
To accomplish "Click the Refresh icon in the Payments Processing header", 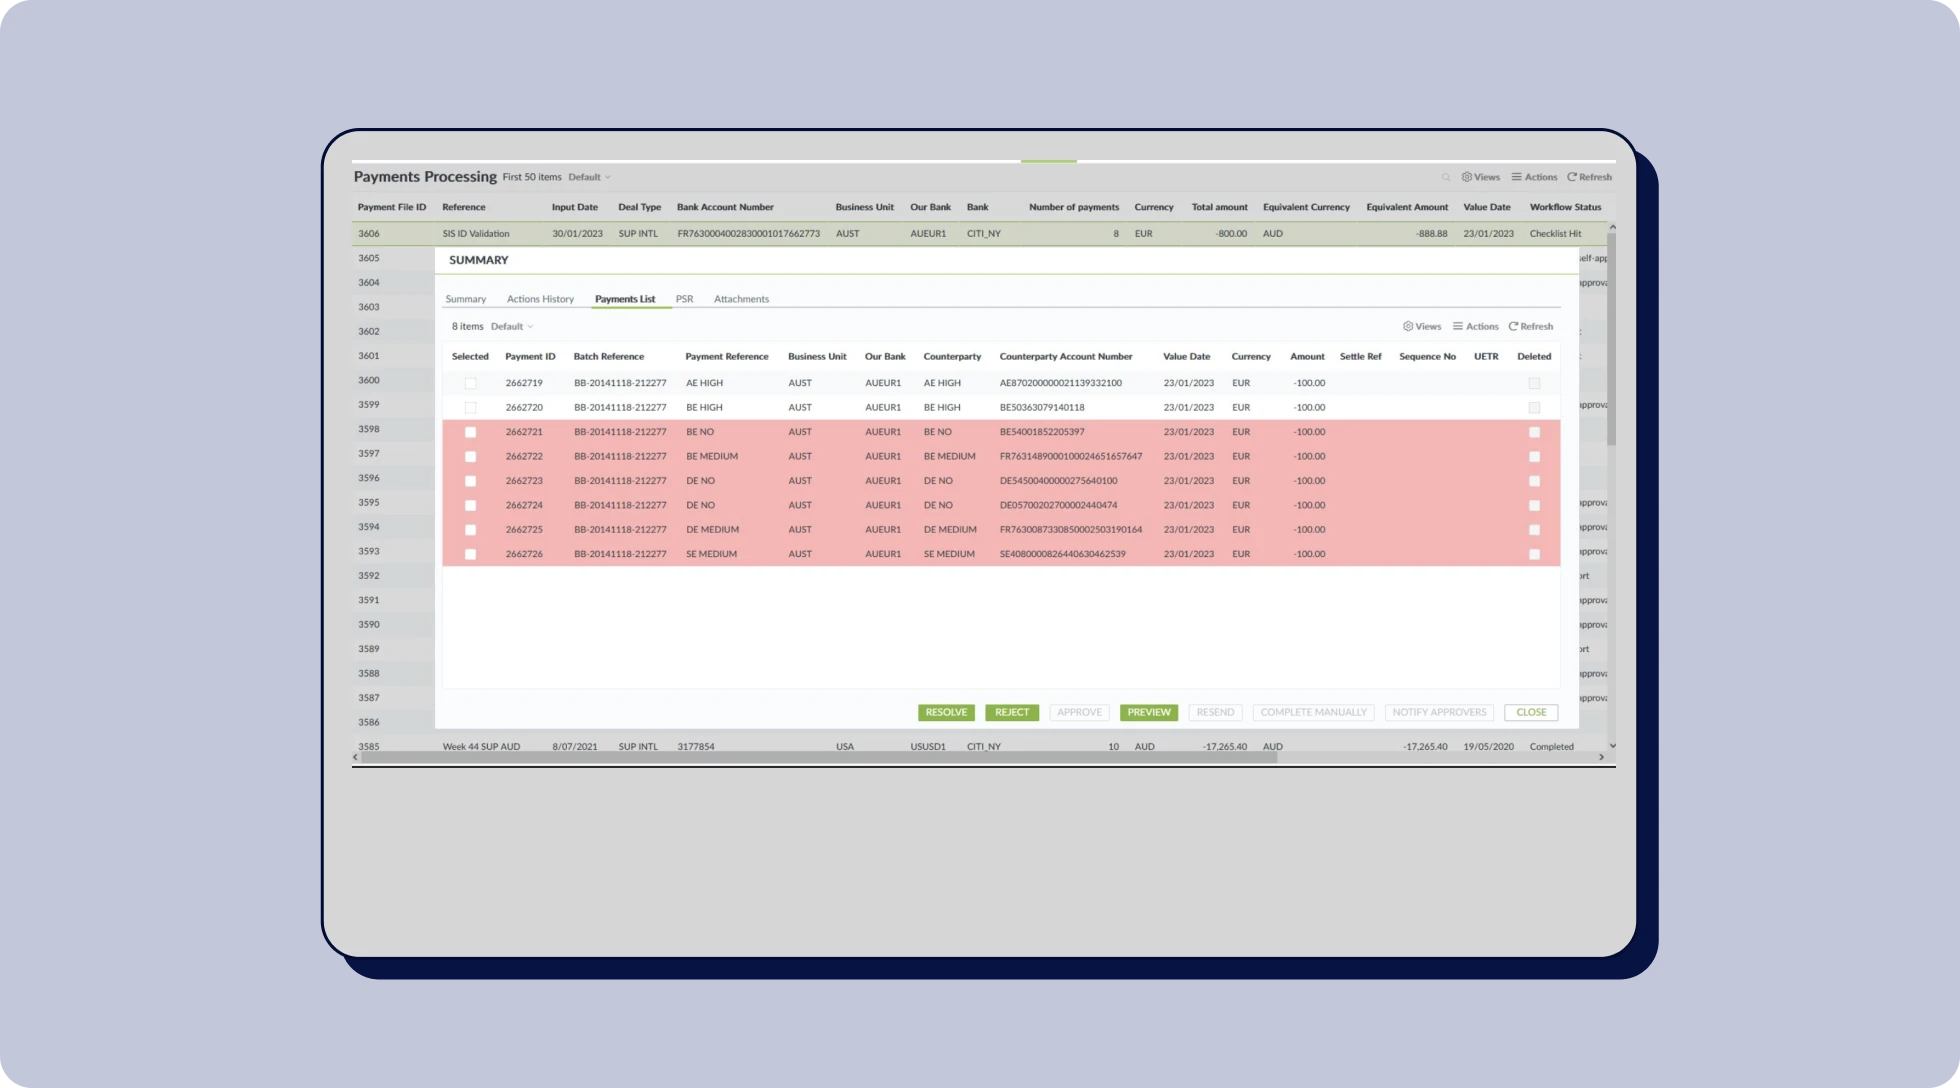I will [x=1571, y=177].
